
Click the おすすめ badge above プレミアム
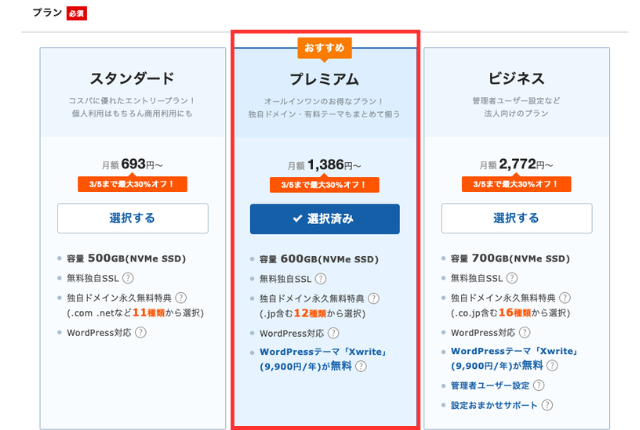[x=324, y=47]
